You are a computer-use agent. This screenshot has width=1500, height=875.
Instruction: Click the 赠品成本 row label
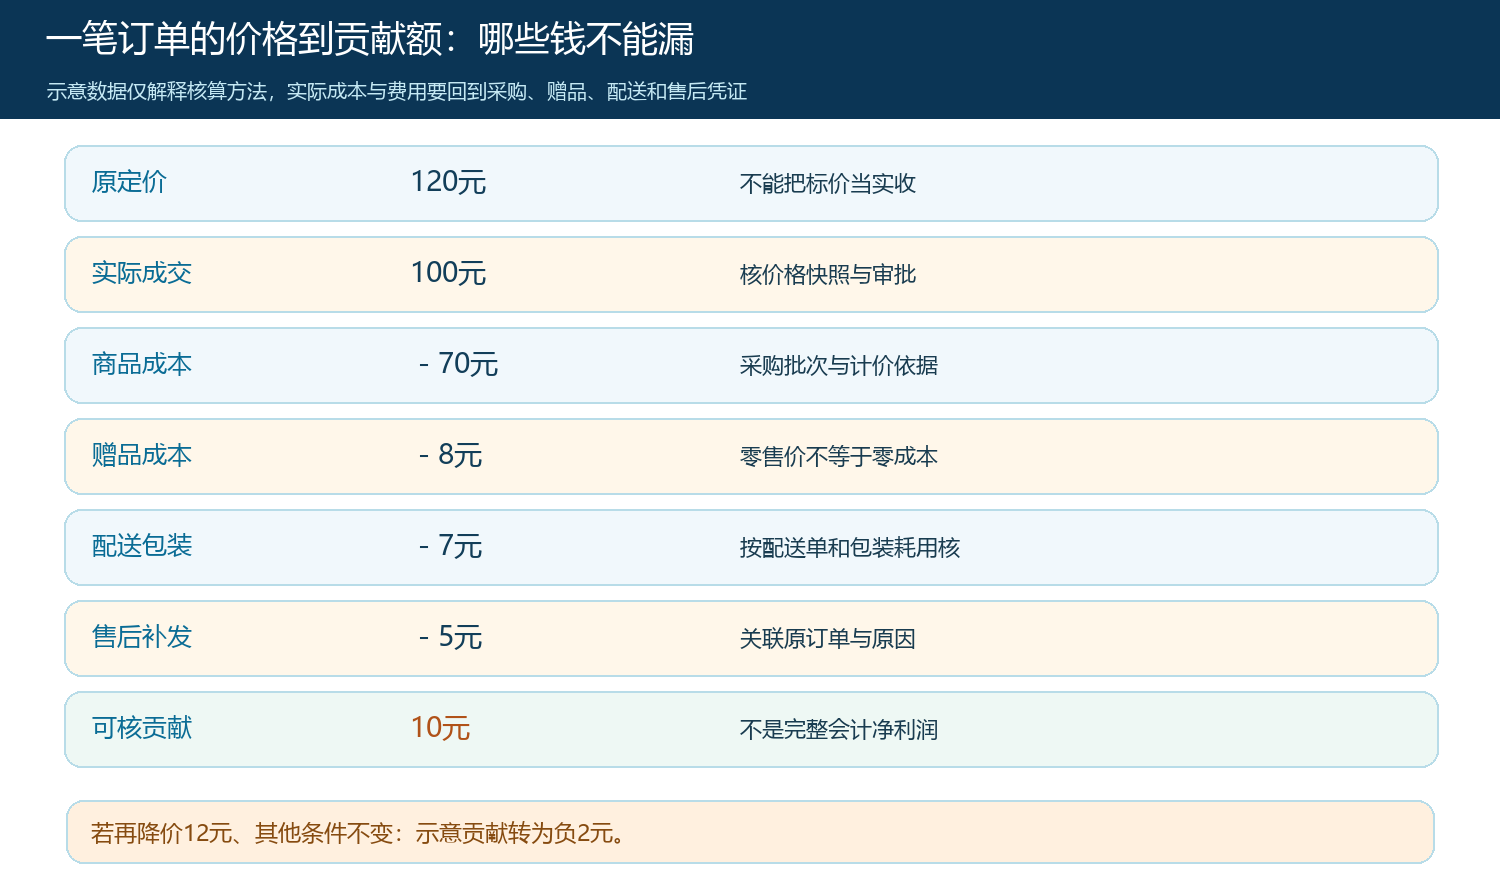point(142,455)
